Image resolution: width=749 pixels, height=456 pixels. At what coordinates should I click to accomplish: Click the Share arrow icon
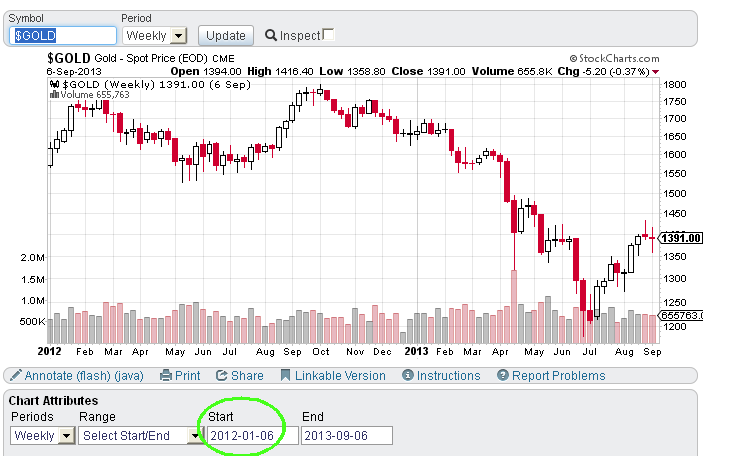point(221,375)
